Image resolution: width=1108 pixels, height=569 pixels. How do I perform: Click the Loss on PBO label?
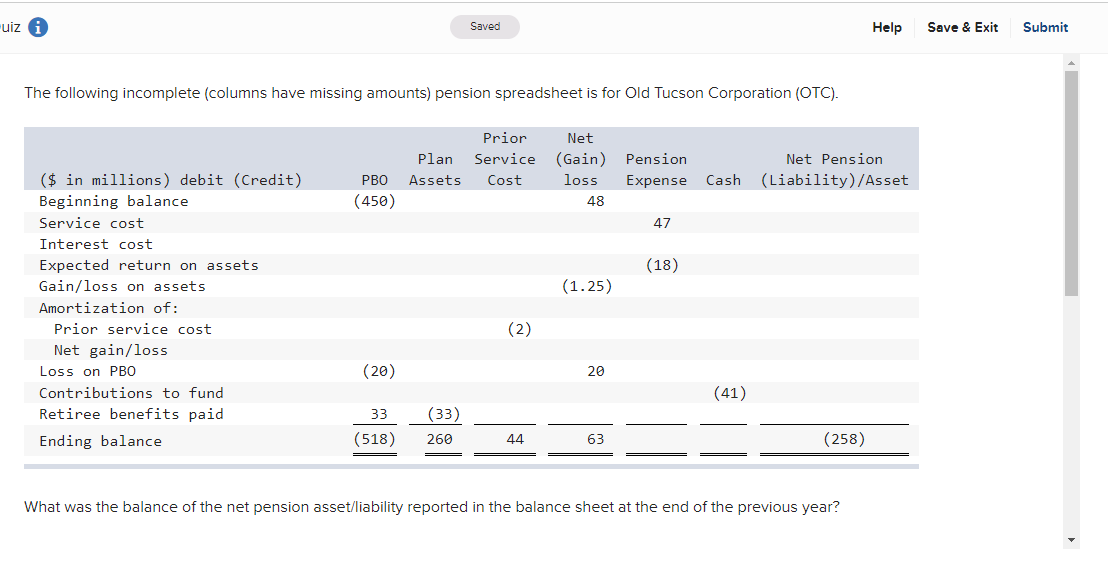tap(88, 372)
